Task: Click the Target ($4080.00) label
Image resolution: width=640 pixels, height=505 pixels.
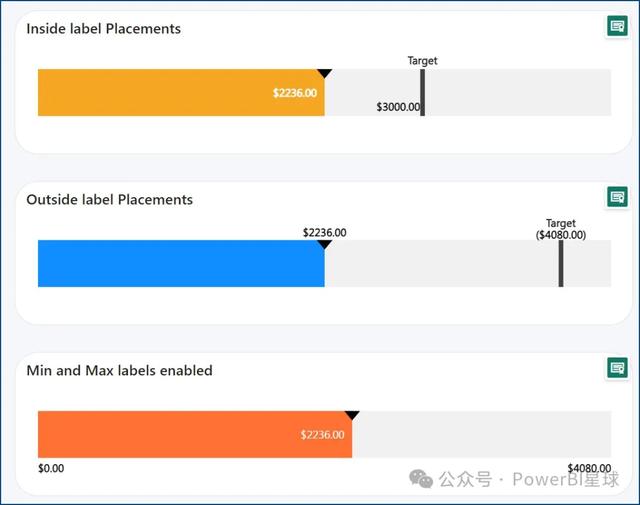Action: click(x=561, y=229)
